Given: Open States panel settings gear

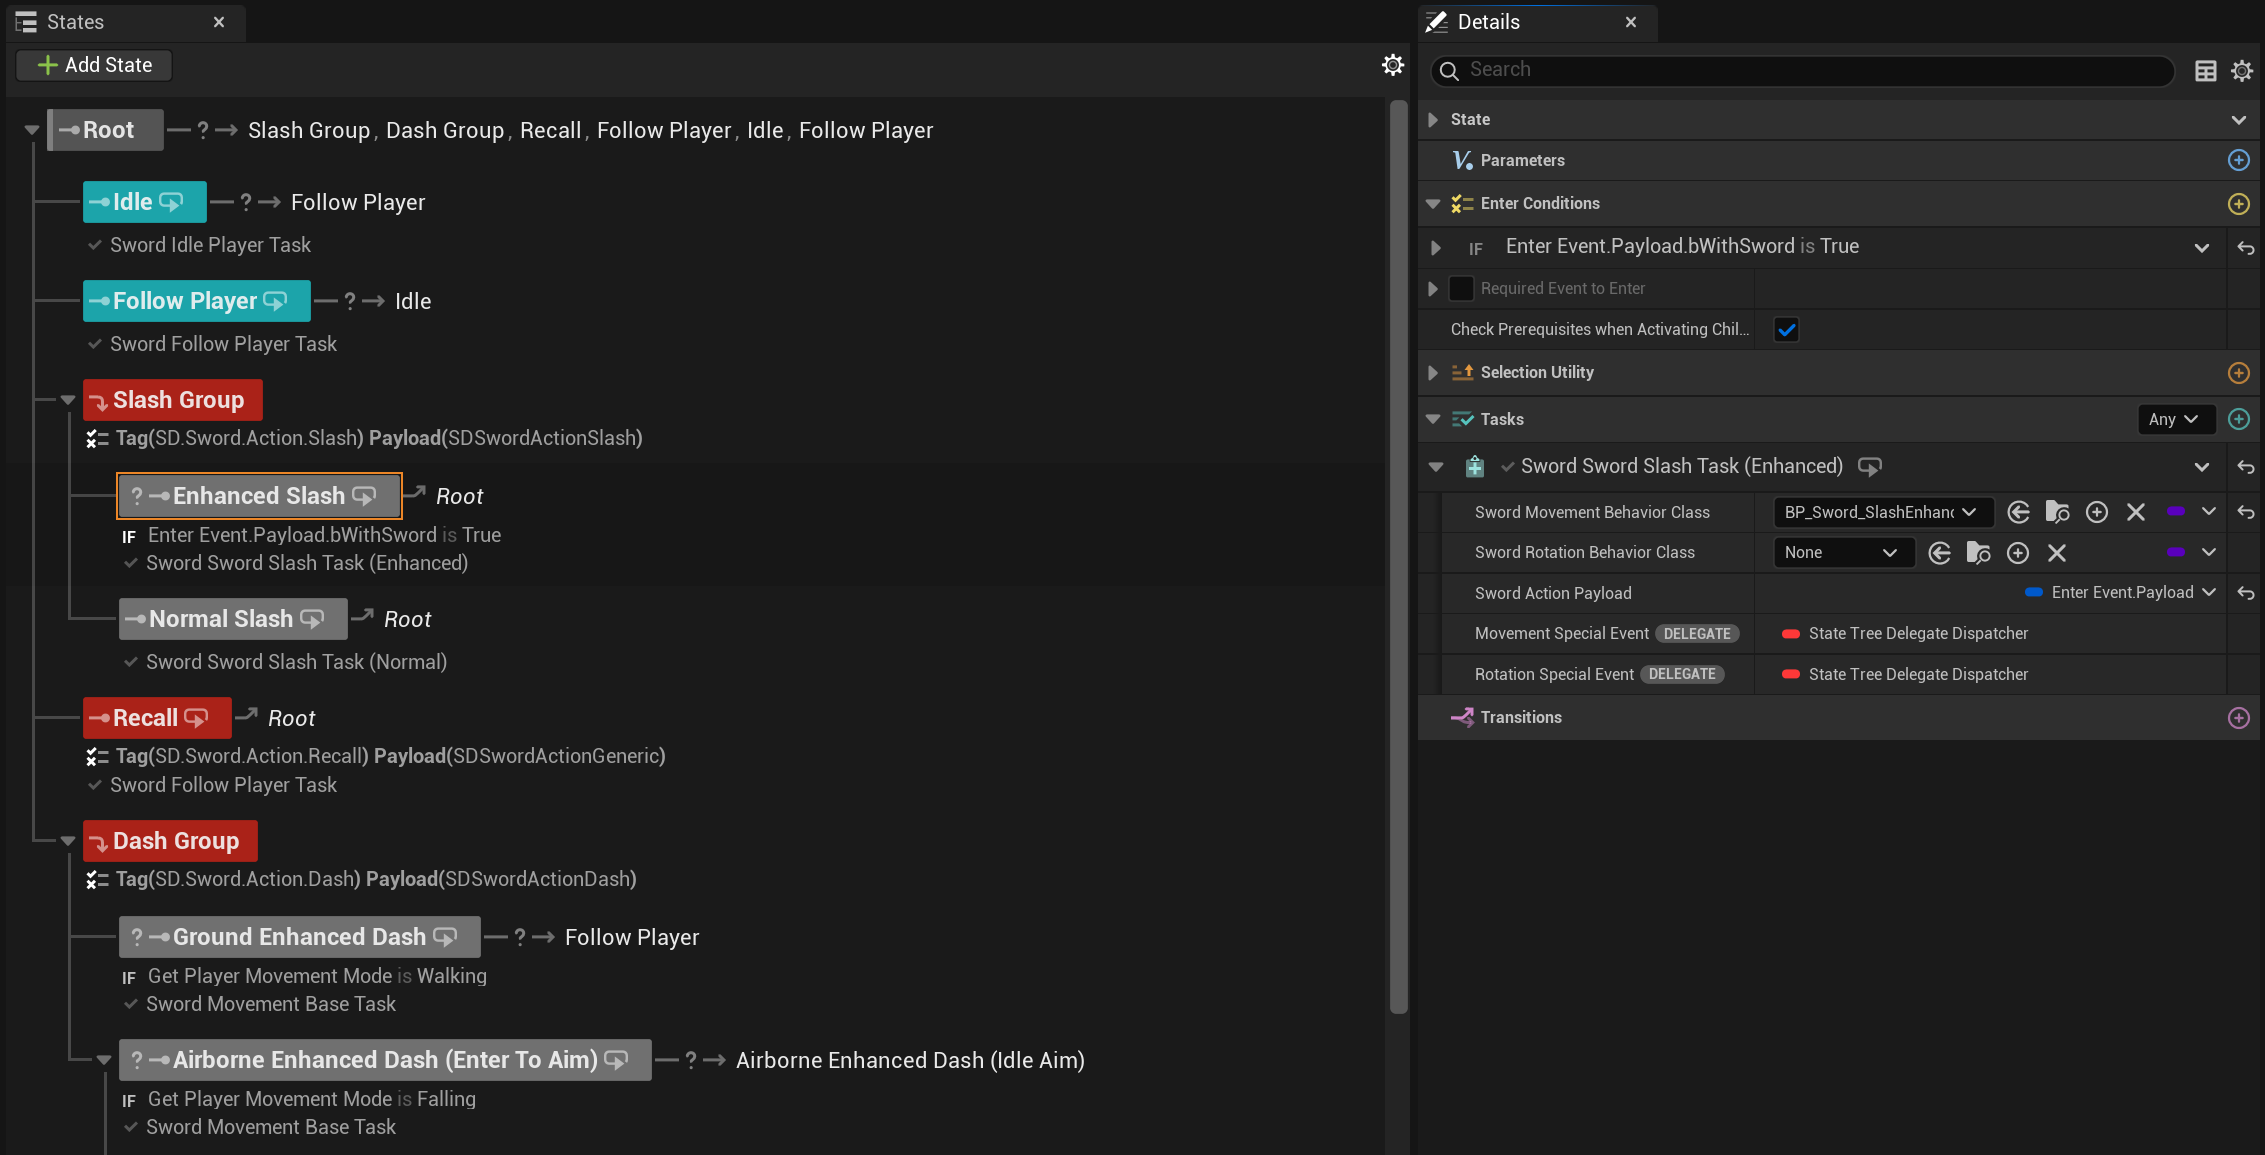Looking at the screenshot, I should click(x=1392, y=66).
